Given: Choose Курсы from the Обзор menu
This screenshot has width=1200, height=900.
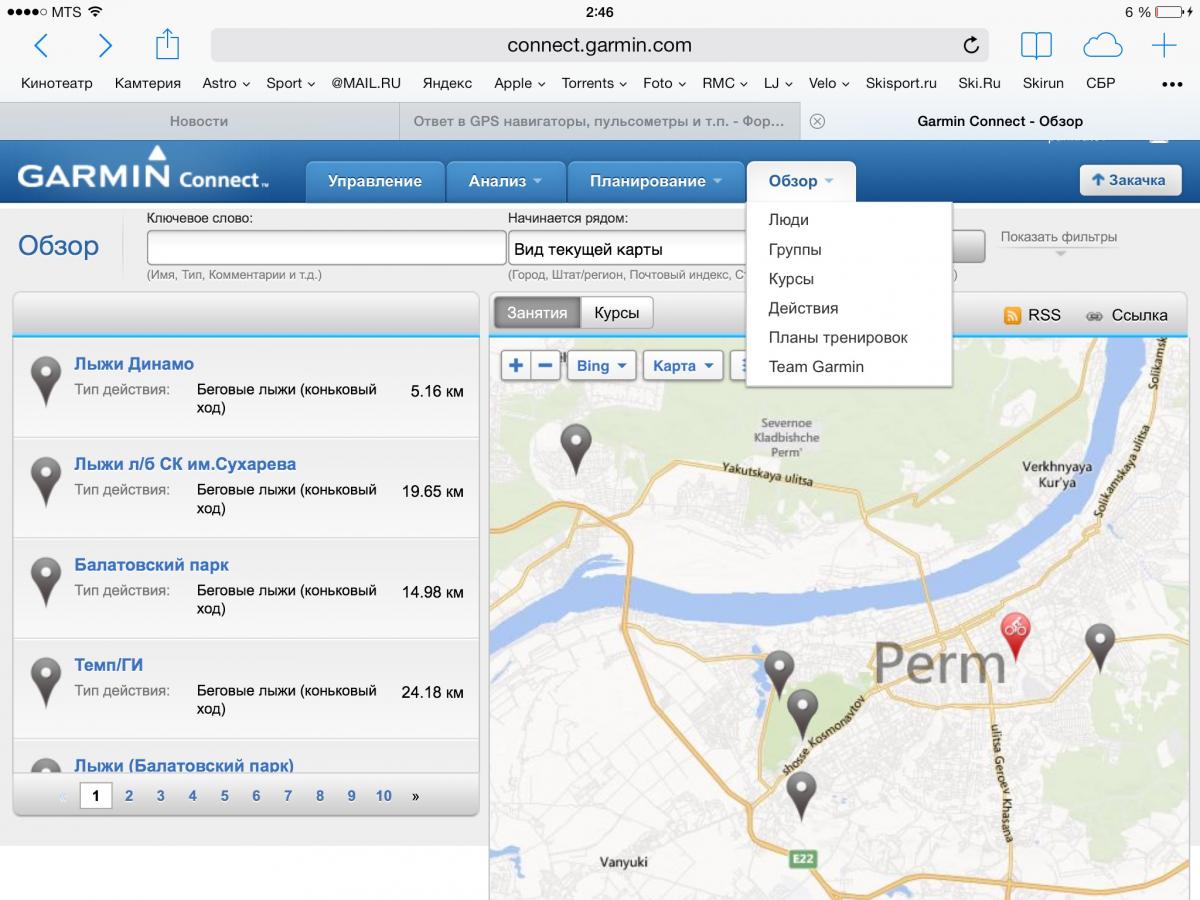Looking at the screenshot, I should click(791, 279).
